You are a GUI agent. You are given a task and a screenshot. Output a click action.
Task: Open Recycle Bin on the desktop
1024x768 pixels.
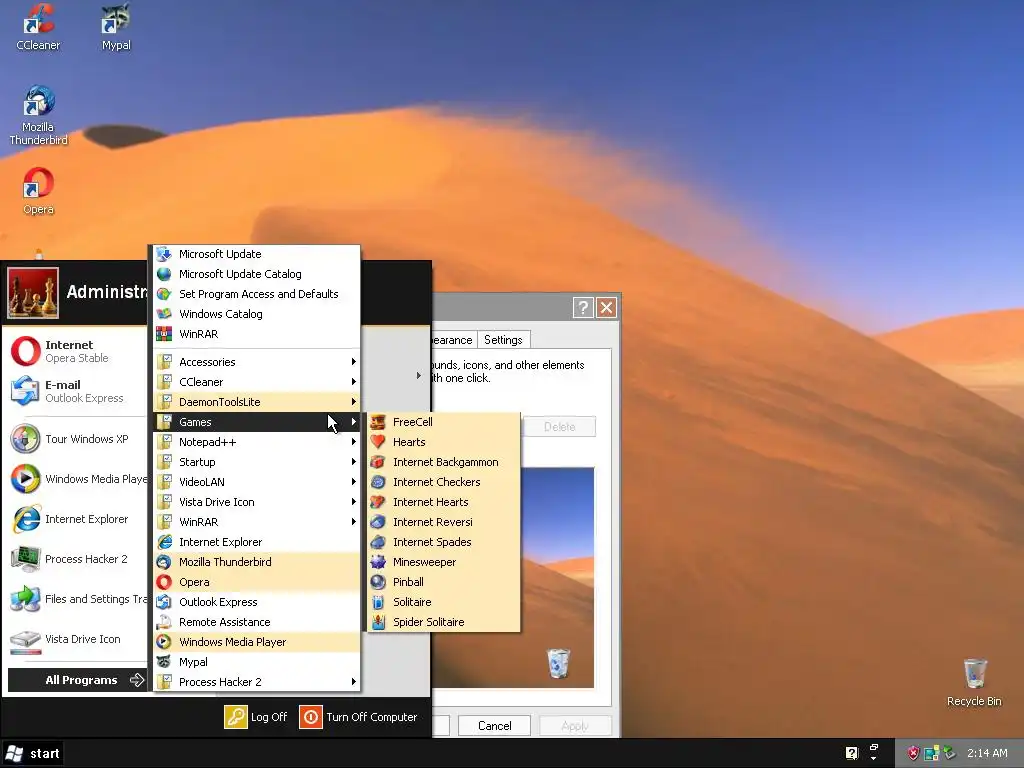tap(974, 682)
